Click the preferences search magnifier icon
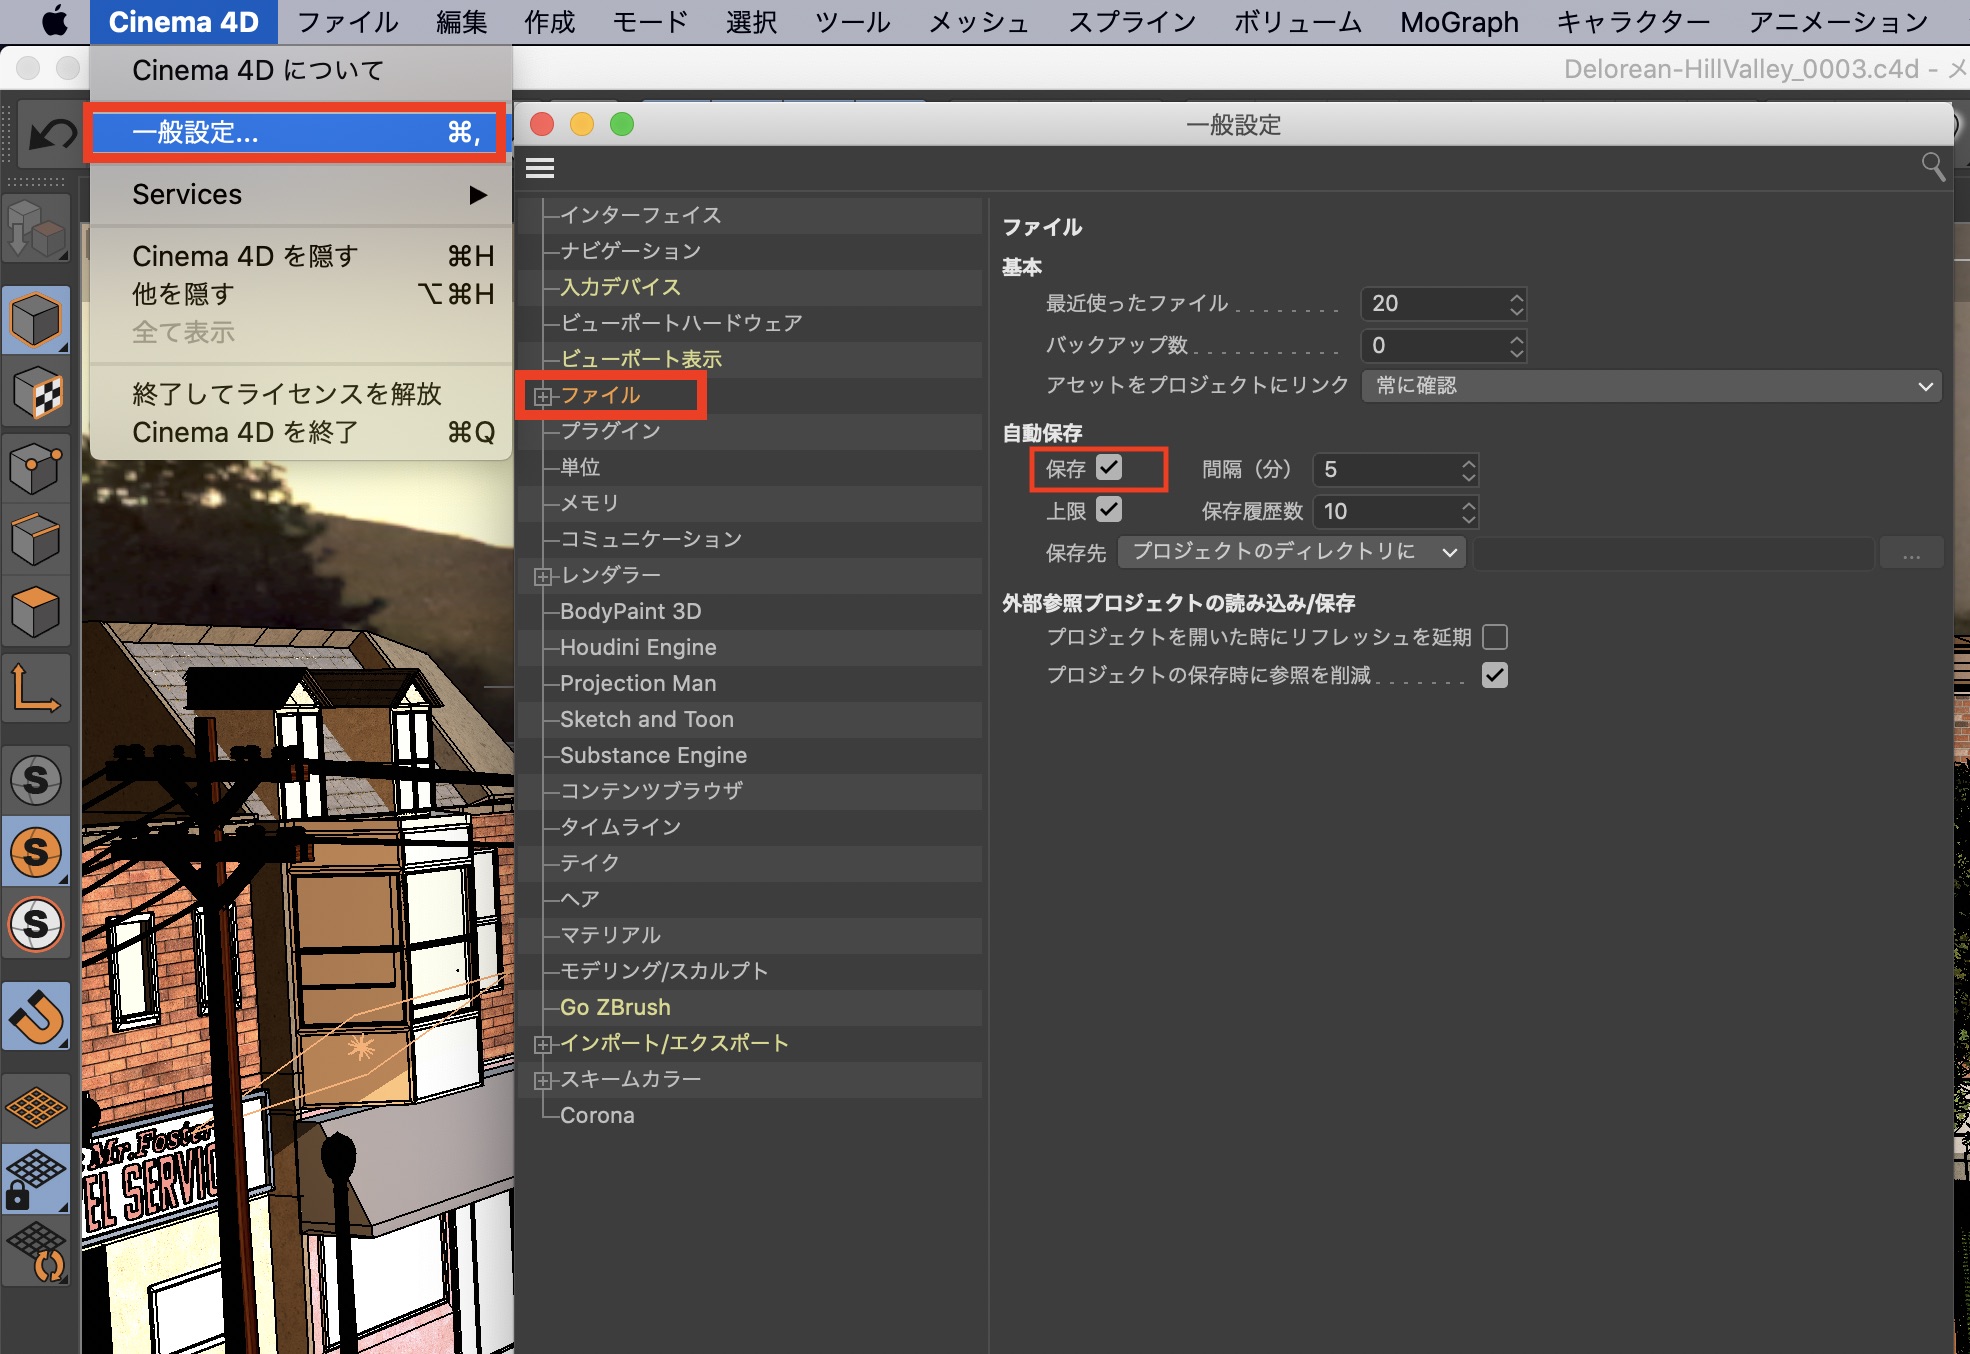1970x1354 pixels. [1932, 166]
